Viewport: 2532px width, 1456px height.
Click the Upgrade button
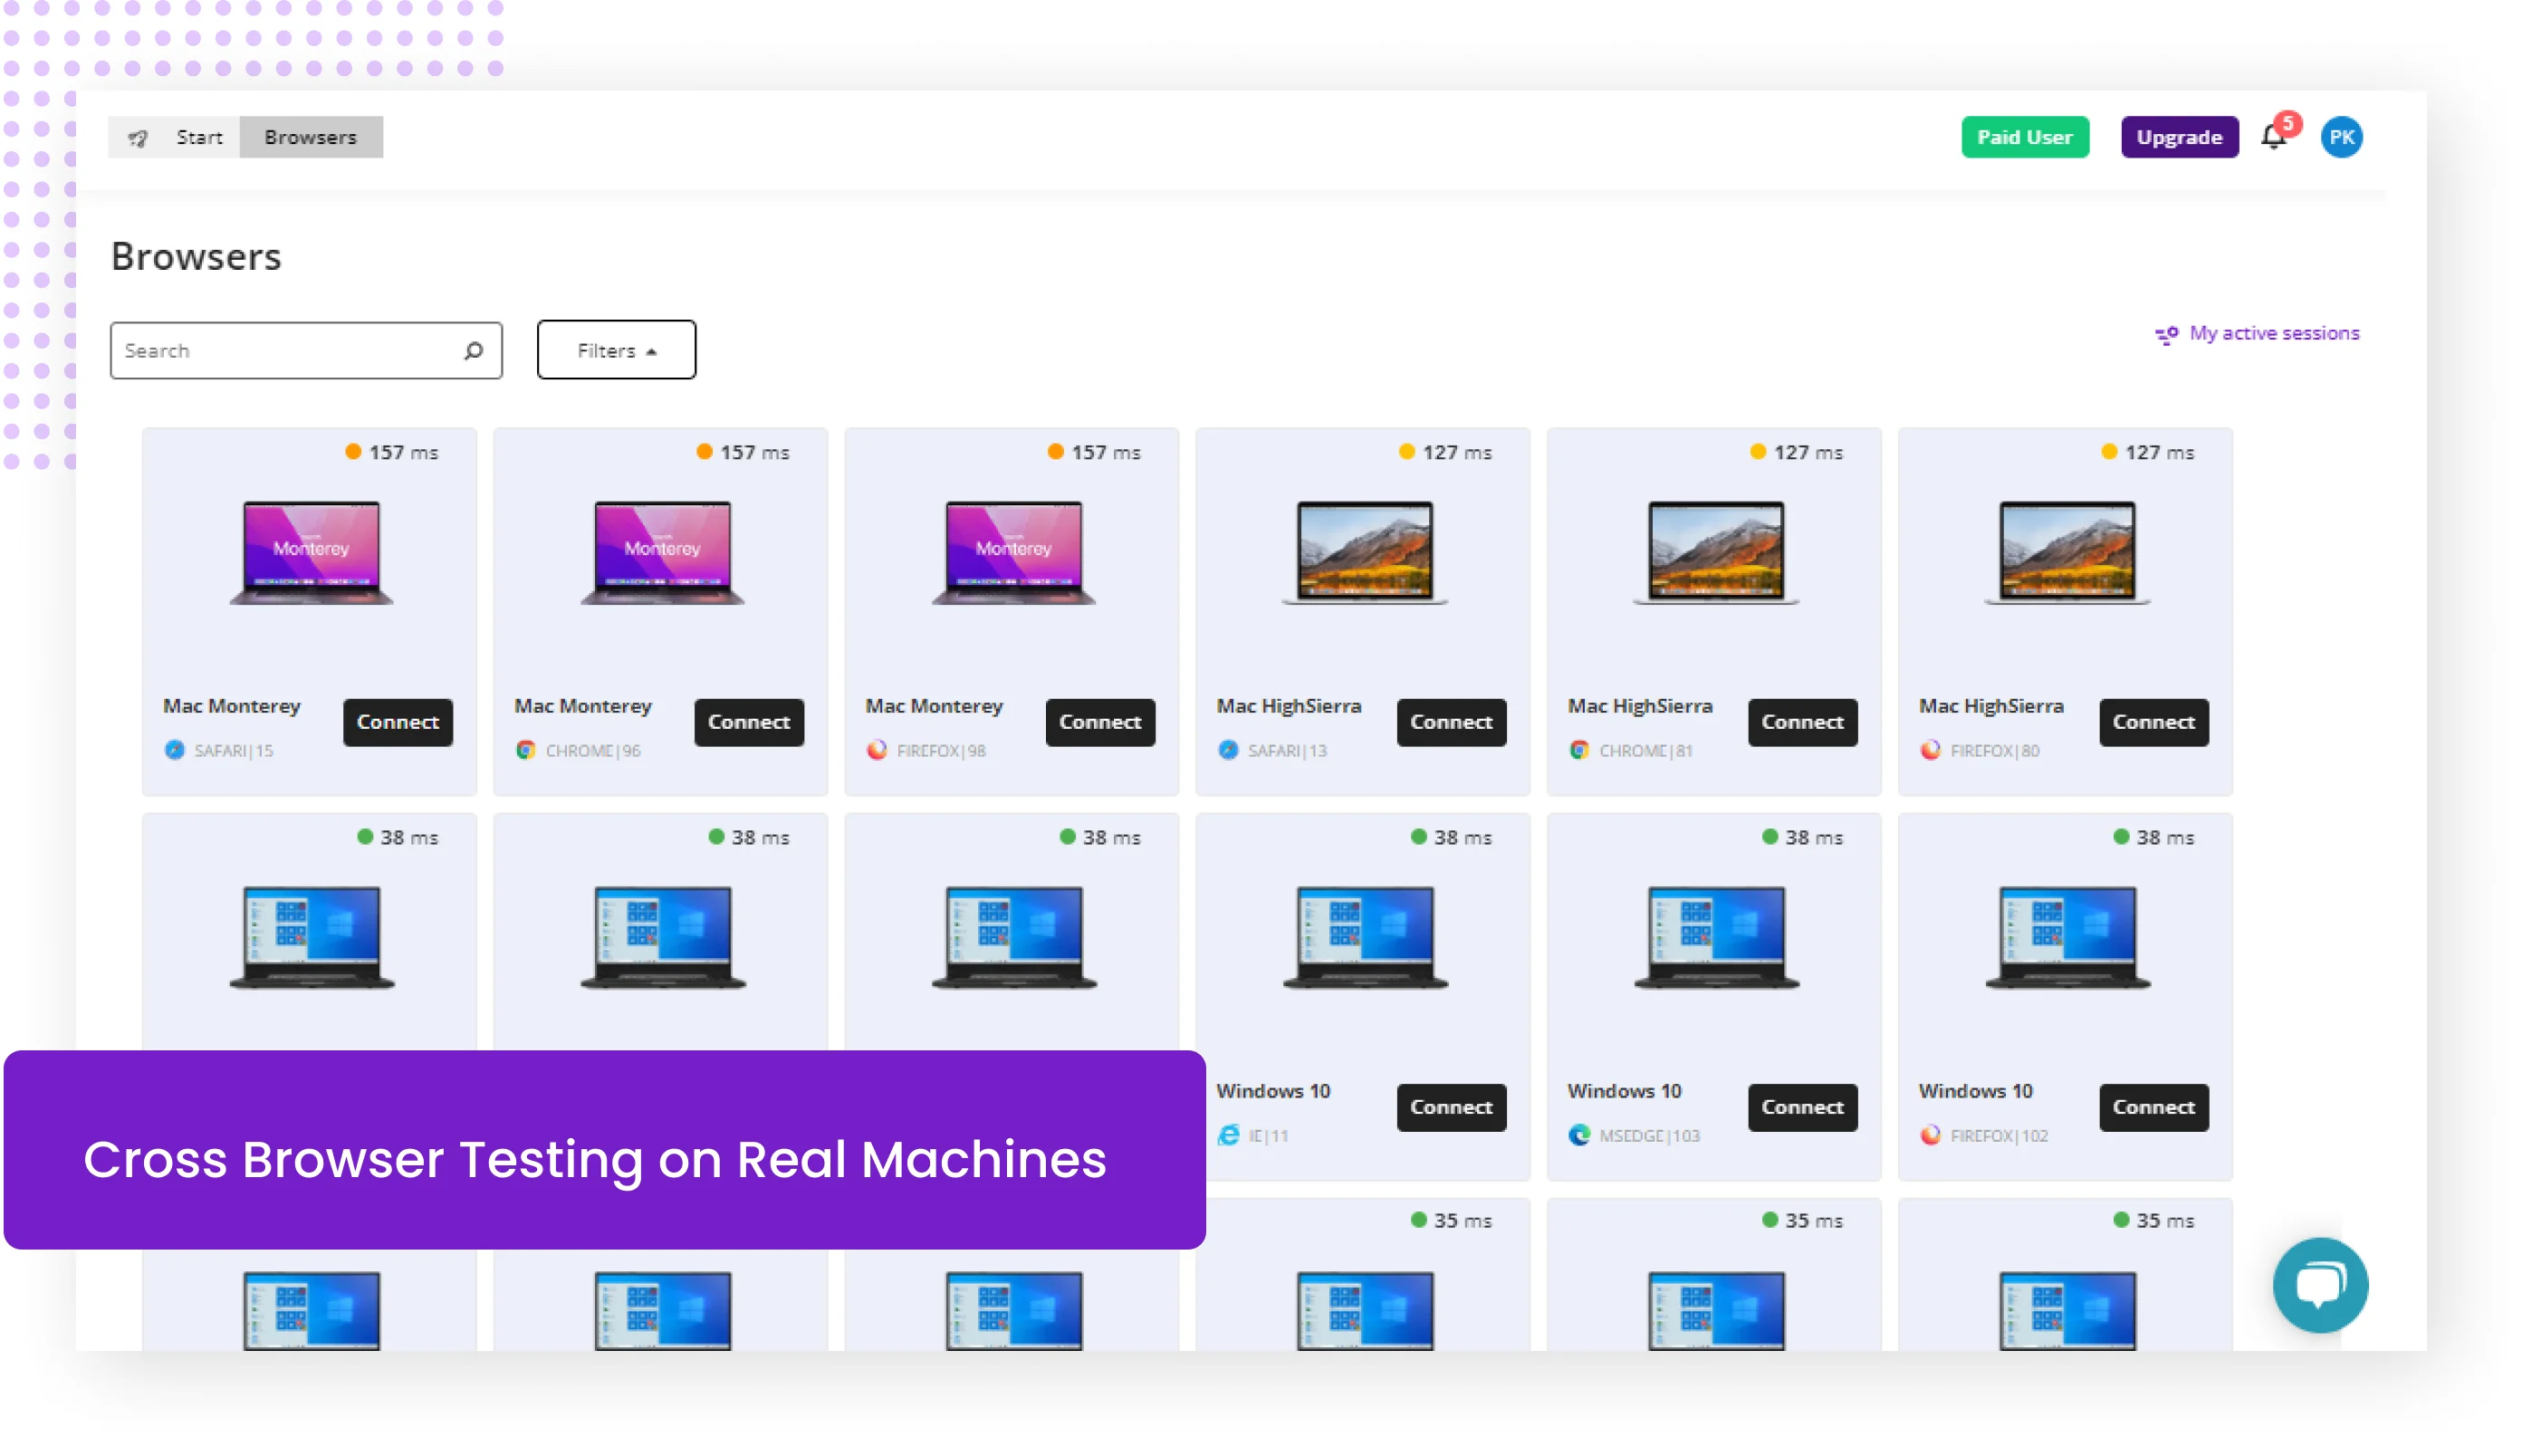click(x=2179, y=137)
